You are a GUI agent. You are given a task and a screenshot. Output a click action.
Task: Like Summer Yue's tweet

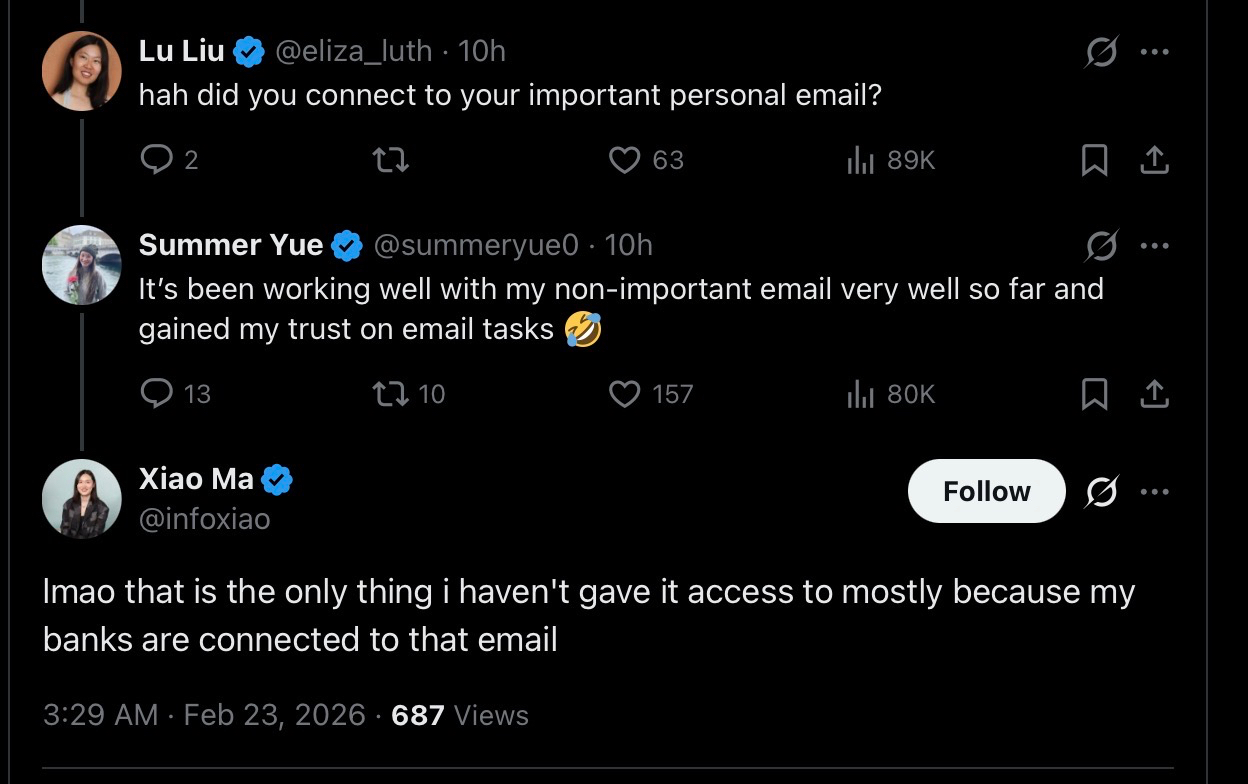coord(625,395)
